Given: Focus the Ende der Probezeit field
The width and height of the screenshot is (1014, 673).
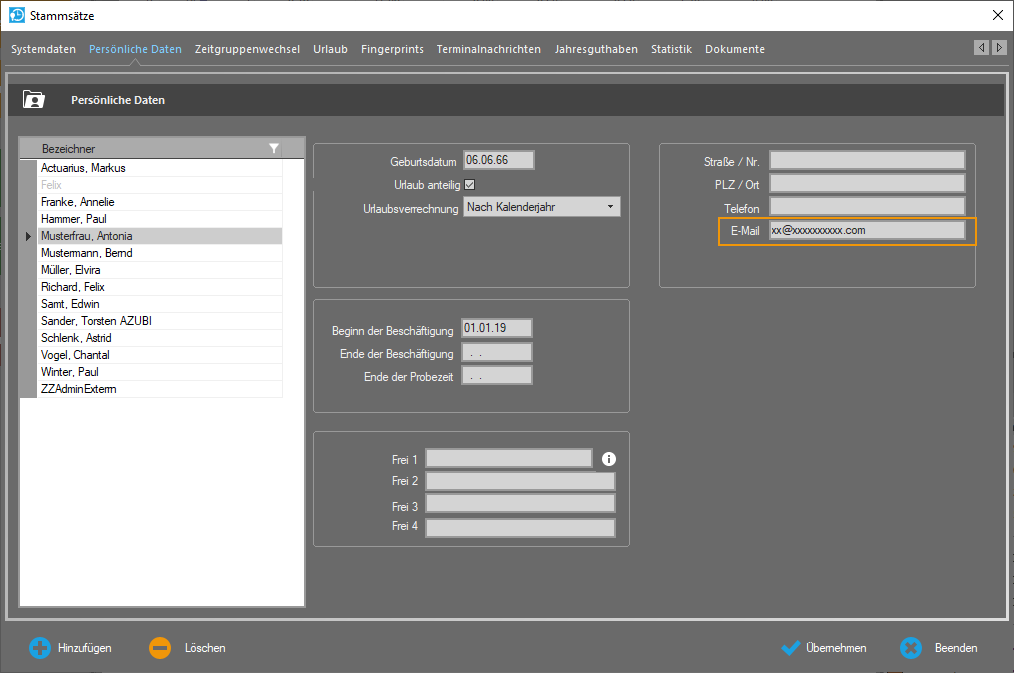Looking at the screenshot, I should pyautogui.click(x=496, y=376).
